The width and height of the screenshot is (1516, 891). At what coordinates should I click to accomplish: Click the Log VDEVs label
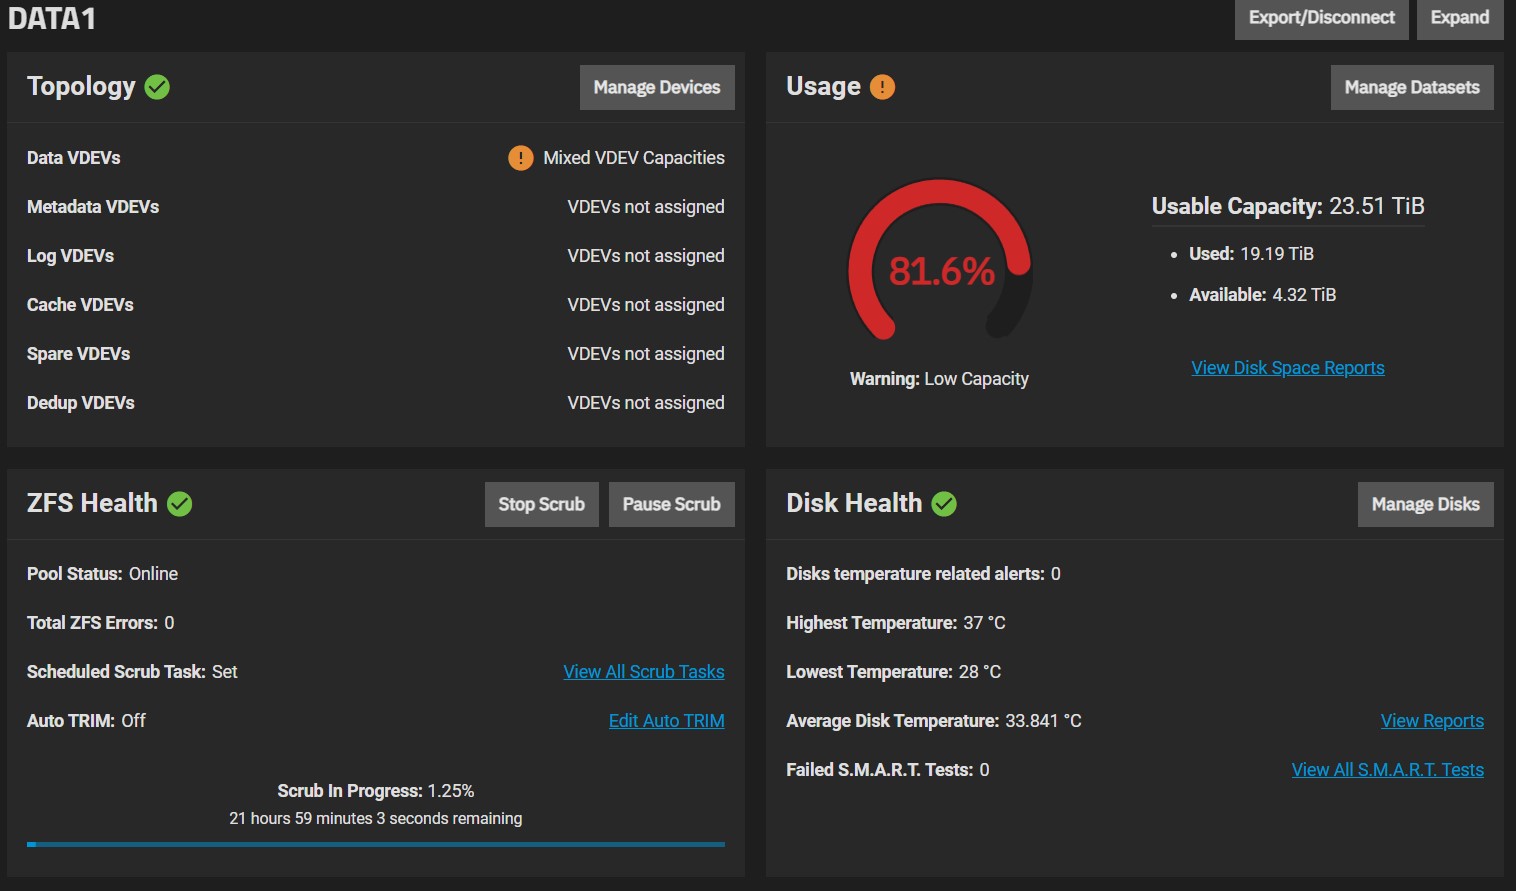(x=70, y=256)
